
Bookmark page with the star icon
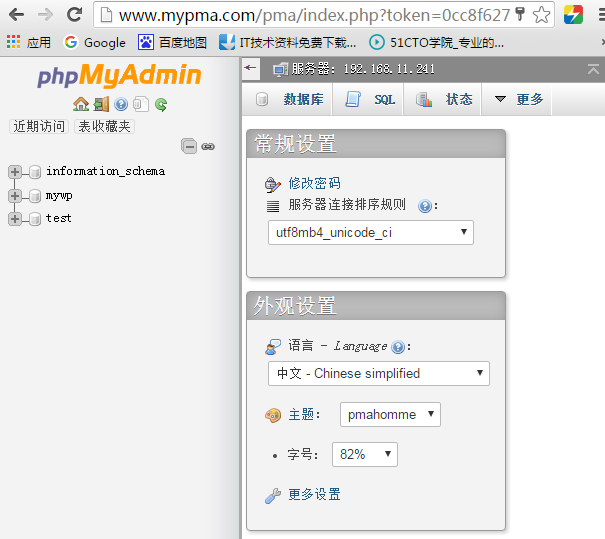pyautogui.click(x=541, y=15)
